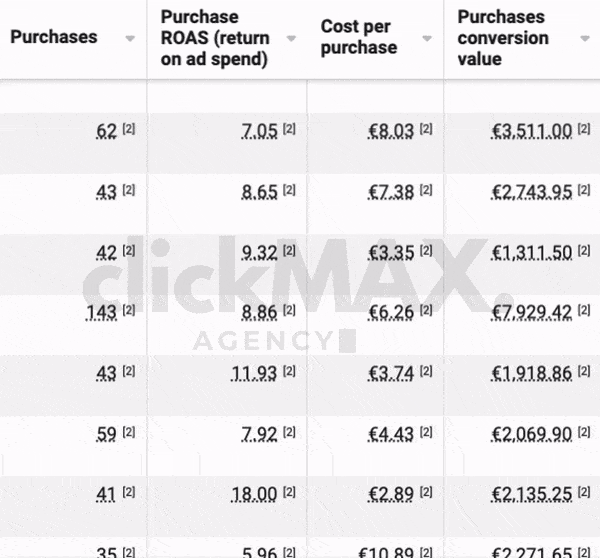Image resolution: width=600 pixels, height=558 pixels.
Task: Click the €7,929.42 conversion value
Action: (532, 312)
